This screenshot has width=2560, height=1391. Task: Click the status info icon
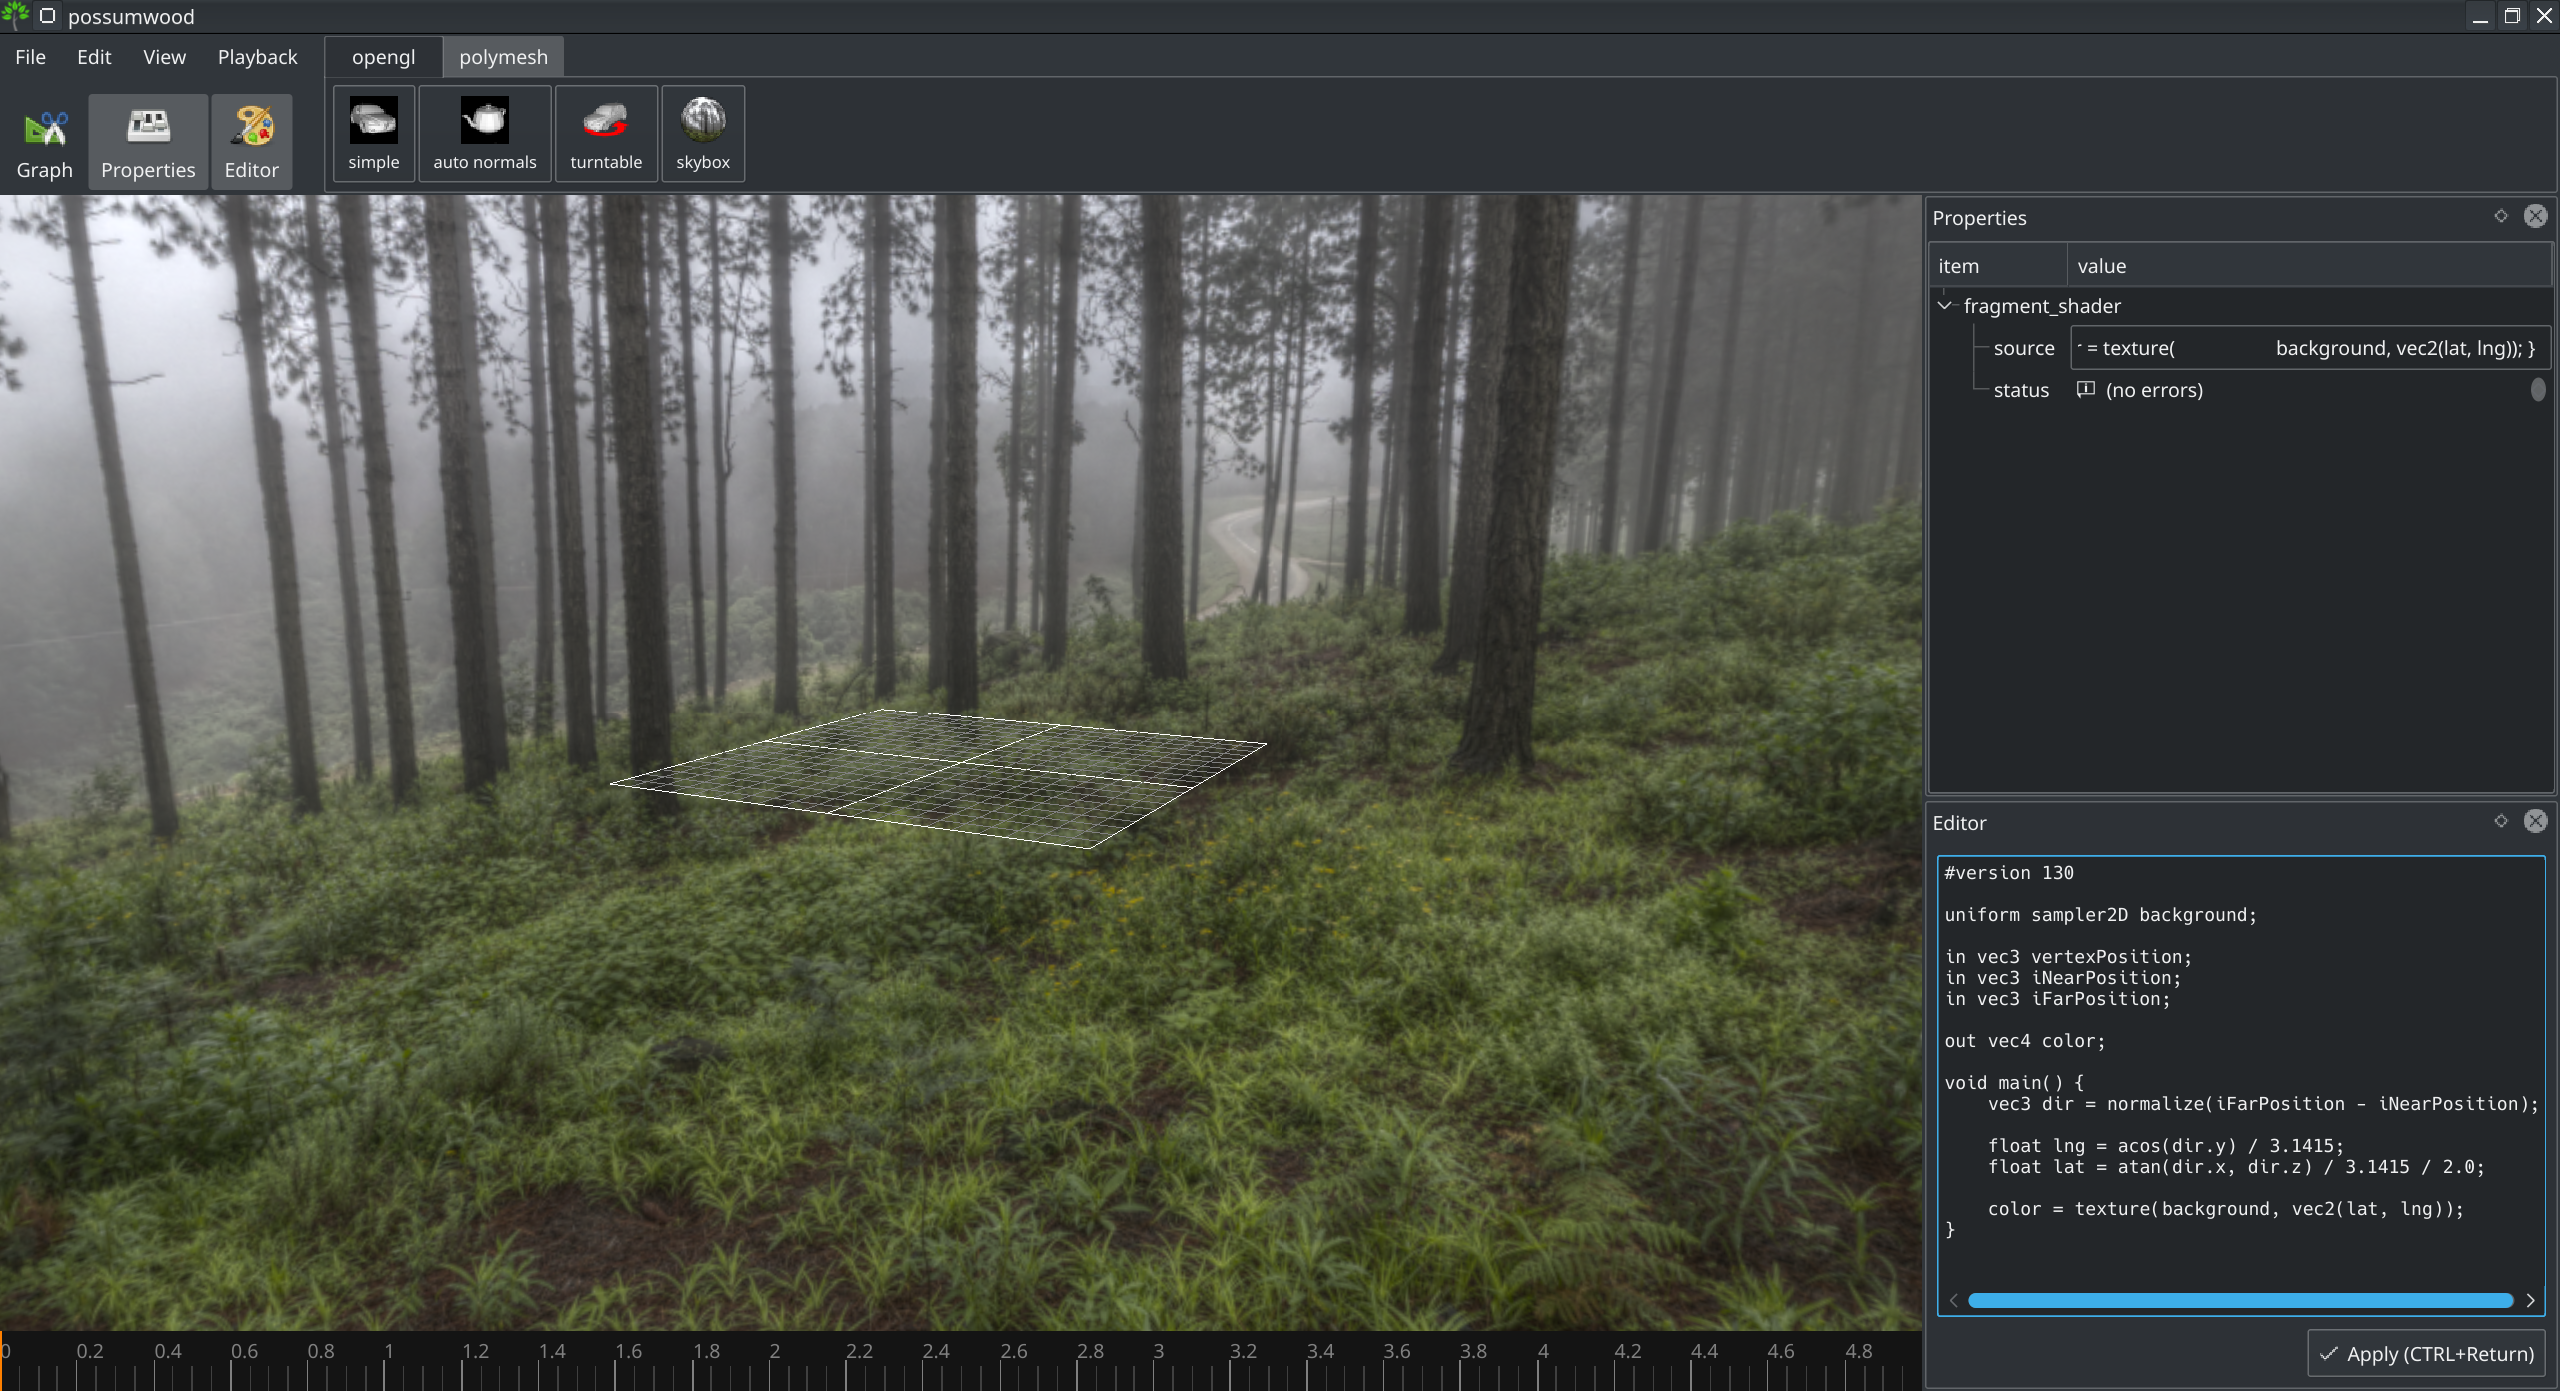pos(2086,389)
